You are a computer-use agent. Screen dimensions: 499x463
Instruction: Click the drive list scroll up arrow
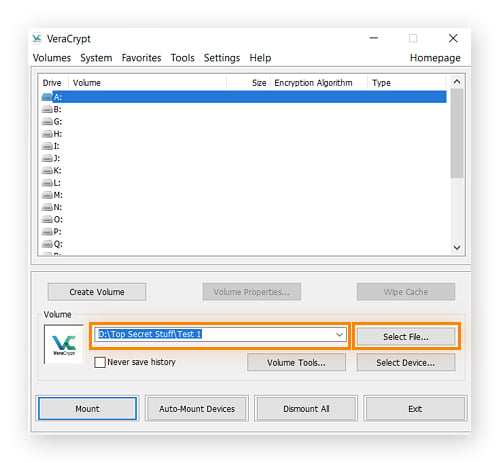(457, 81)
